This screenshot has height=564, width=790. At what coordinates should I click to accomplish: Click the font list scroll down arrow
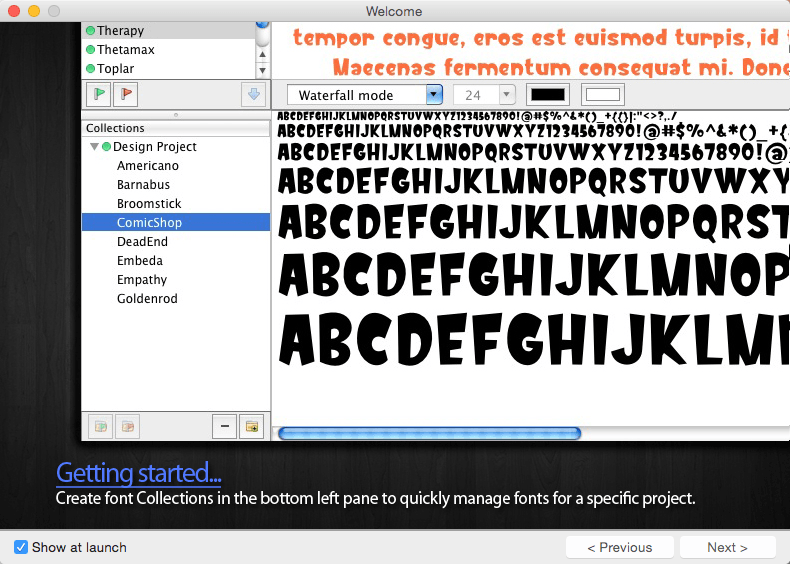[262, 70]
